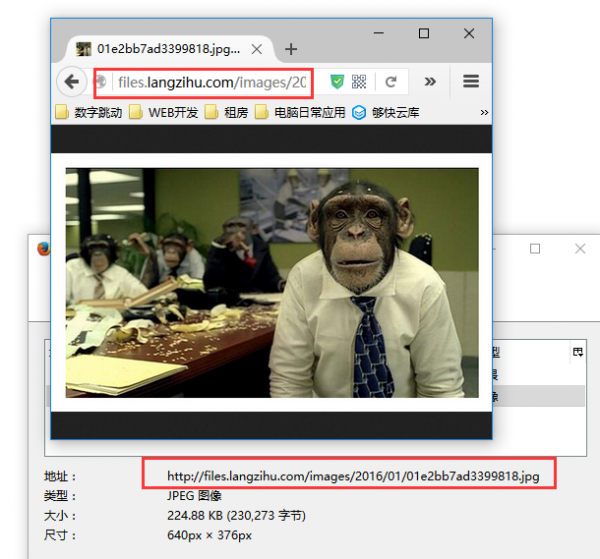Close the background page info window
600x559 pixels.
580,249
